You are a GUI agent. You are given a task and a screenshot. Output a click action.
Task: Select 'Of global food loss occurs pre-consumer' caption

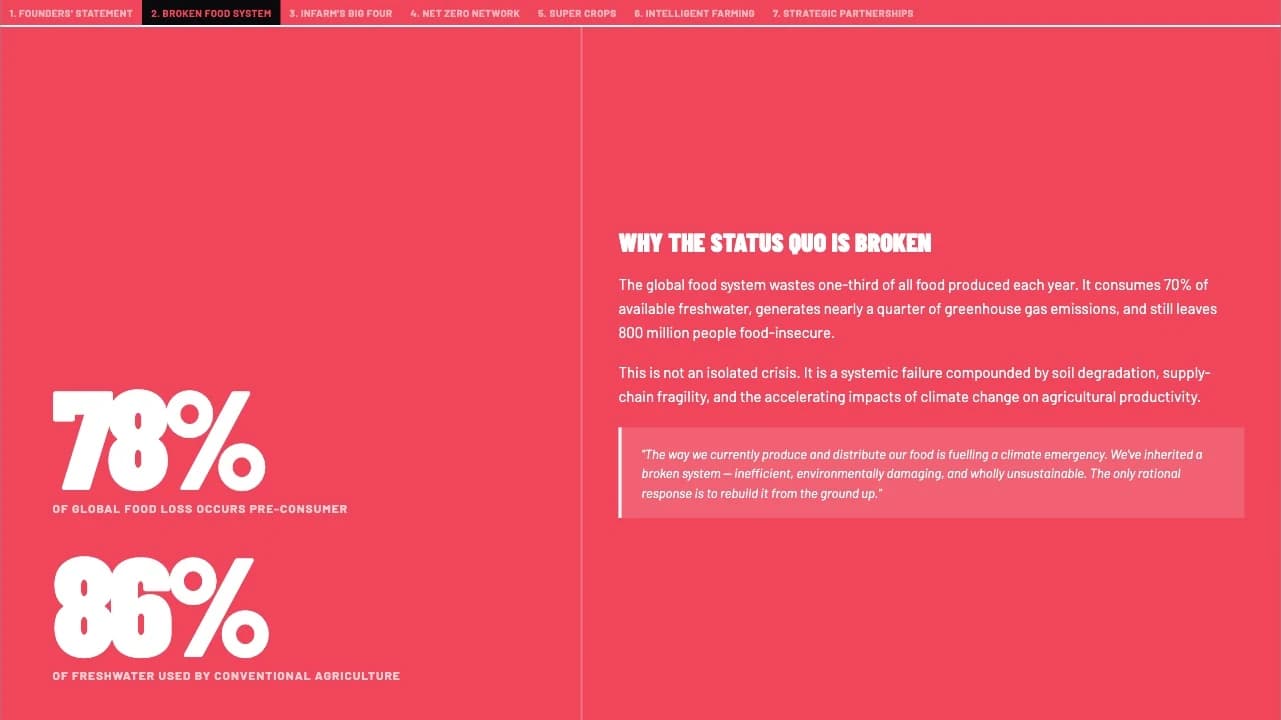point(200,509)
